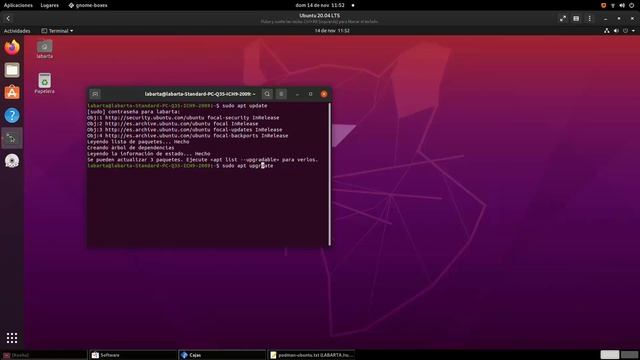The height and width of the screenshot is (360, 640).
Task: Switch to the Software taskbar window
Action: (133, 355)
